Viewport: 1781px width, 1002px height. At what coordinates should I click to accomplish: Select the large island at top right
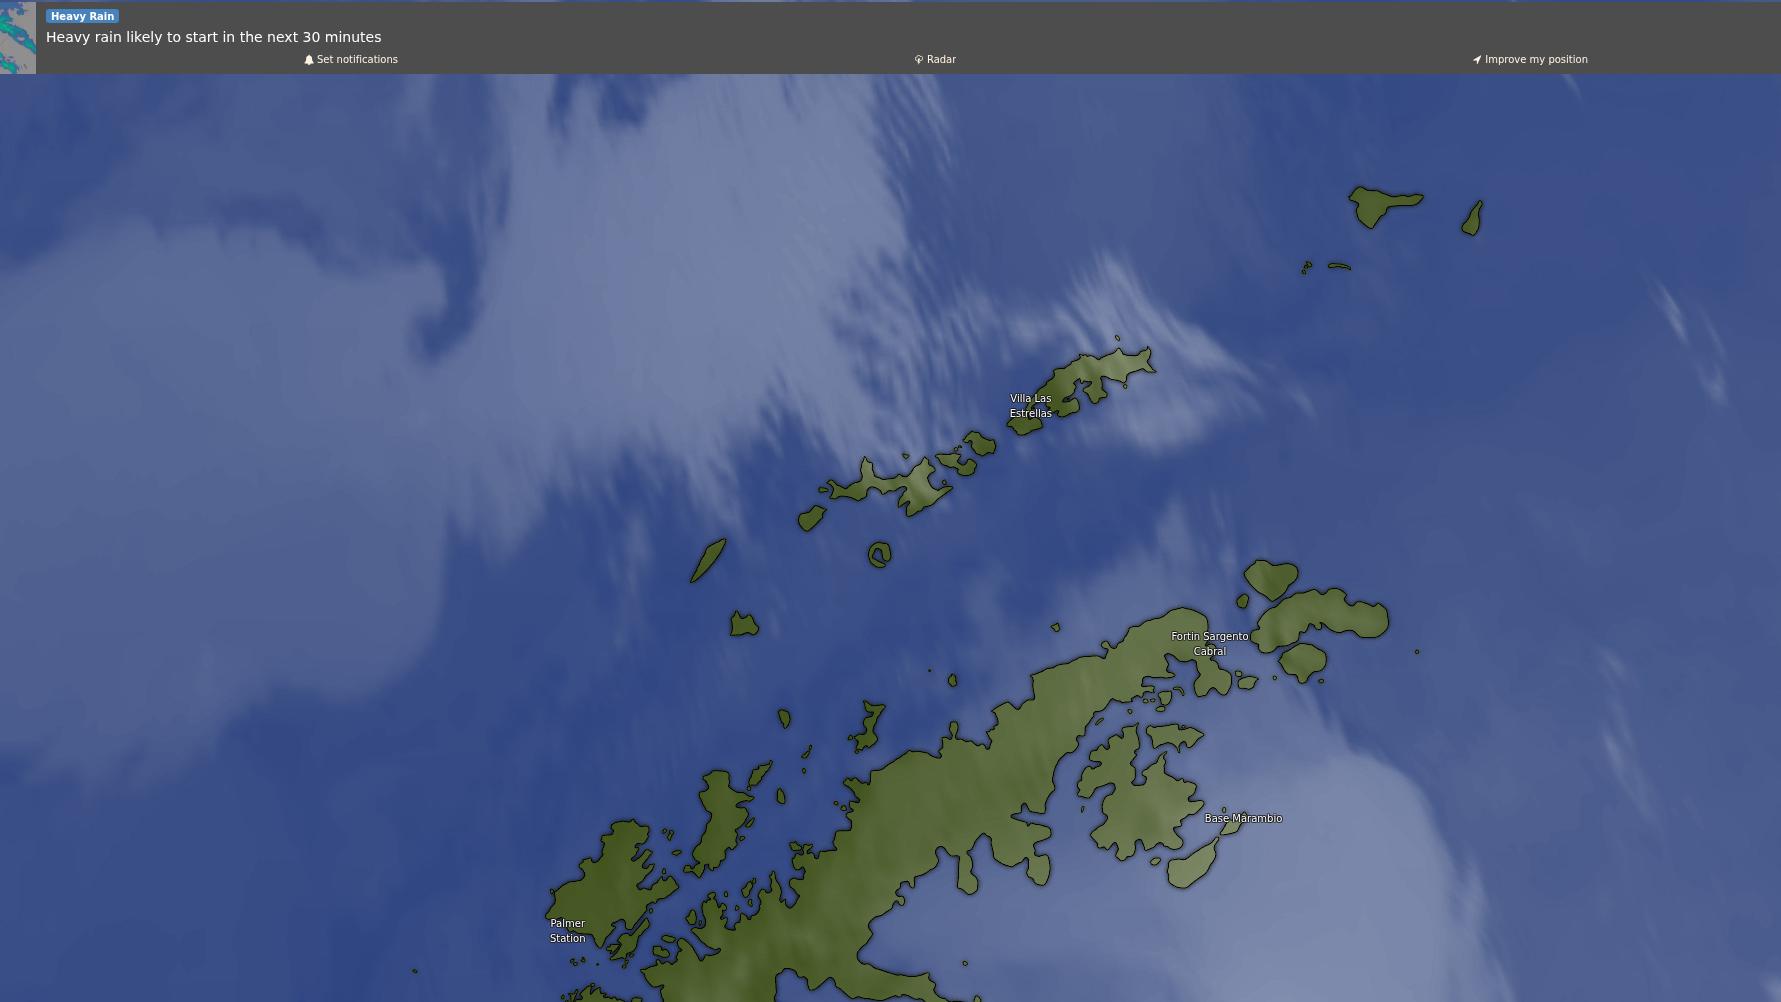point(1382,205)
